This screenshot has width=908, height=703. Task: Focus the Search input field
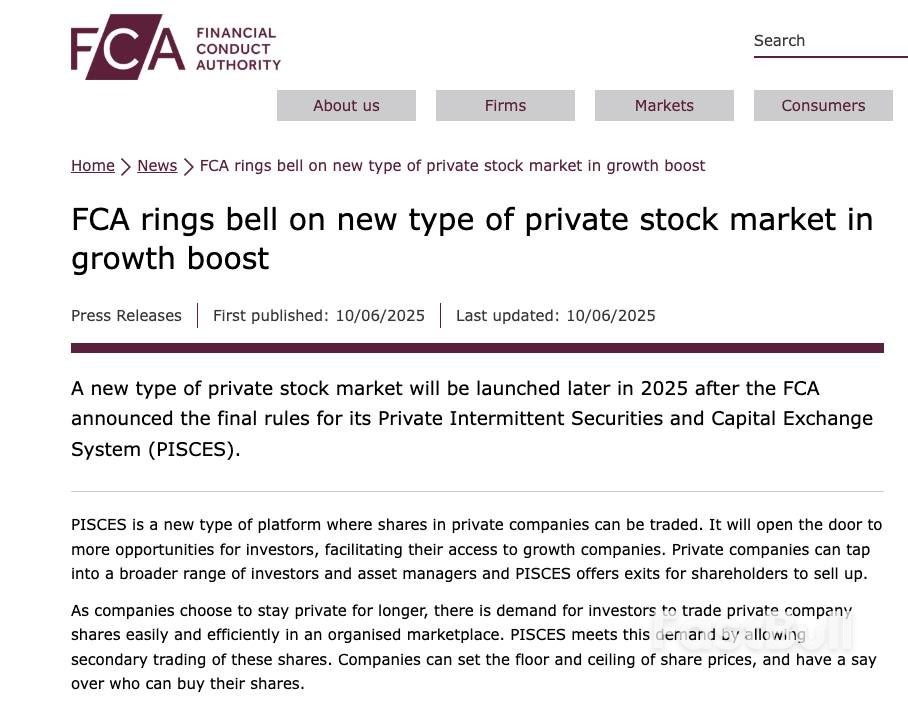[830, 41]
